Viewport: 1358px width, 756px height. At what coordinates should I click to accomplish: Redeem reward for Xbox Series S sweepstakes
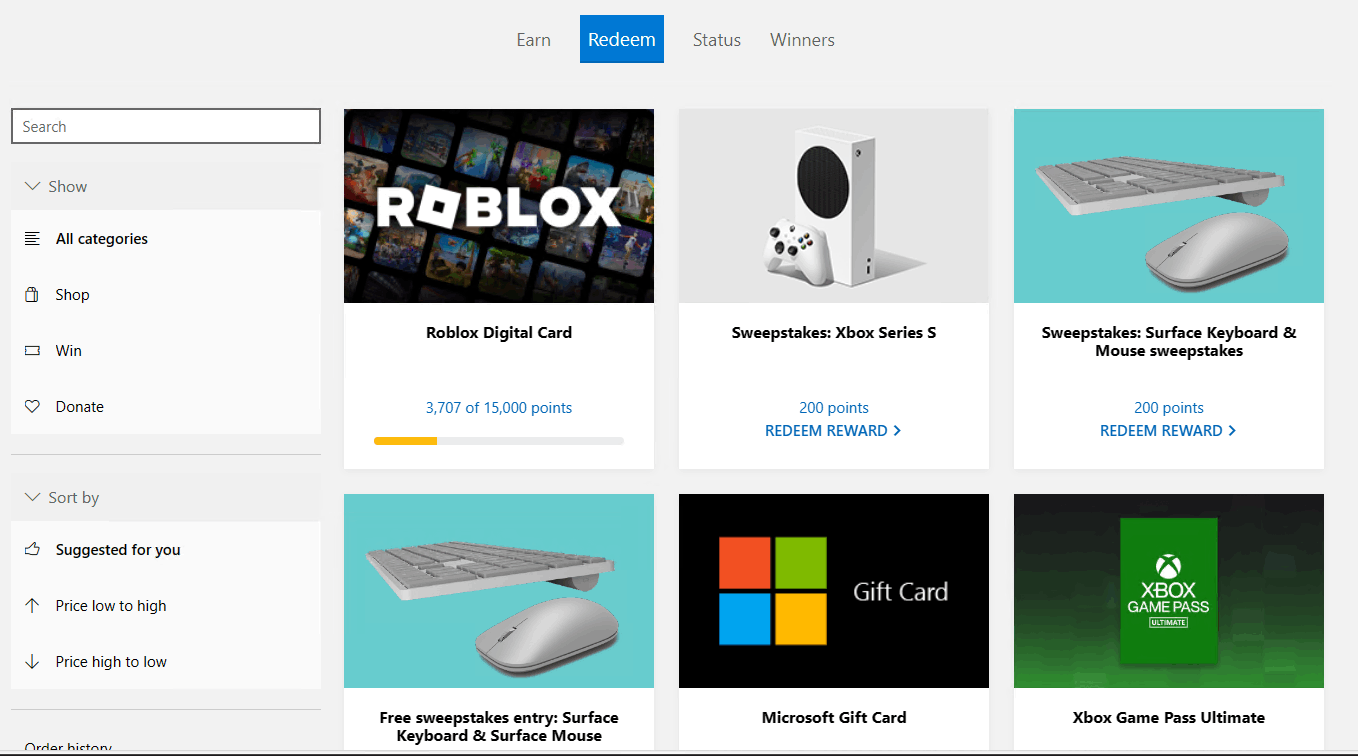[x=833, y=431]
